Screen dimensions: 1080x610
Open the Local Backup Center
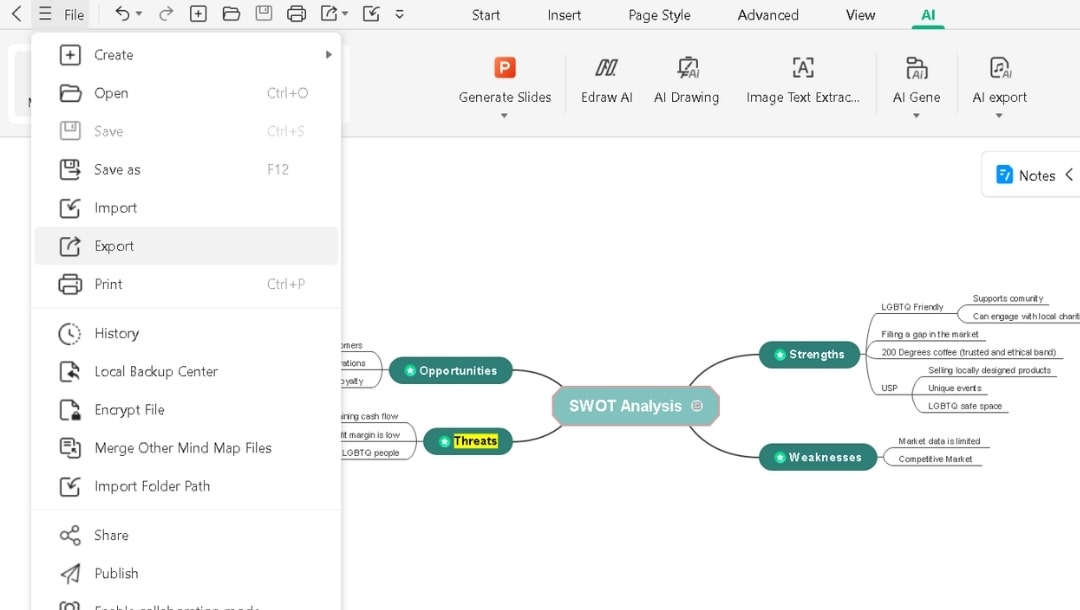coord(156,371)
